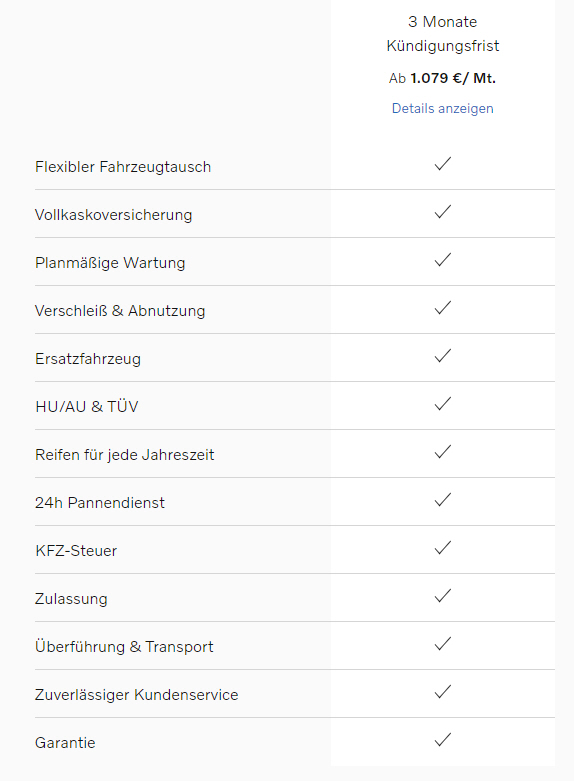
Task: Click the checkmark for Flexibler Fahrzeugtausch
Action: [x=442, y=164]
